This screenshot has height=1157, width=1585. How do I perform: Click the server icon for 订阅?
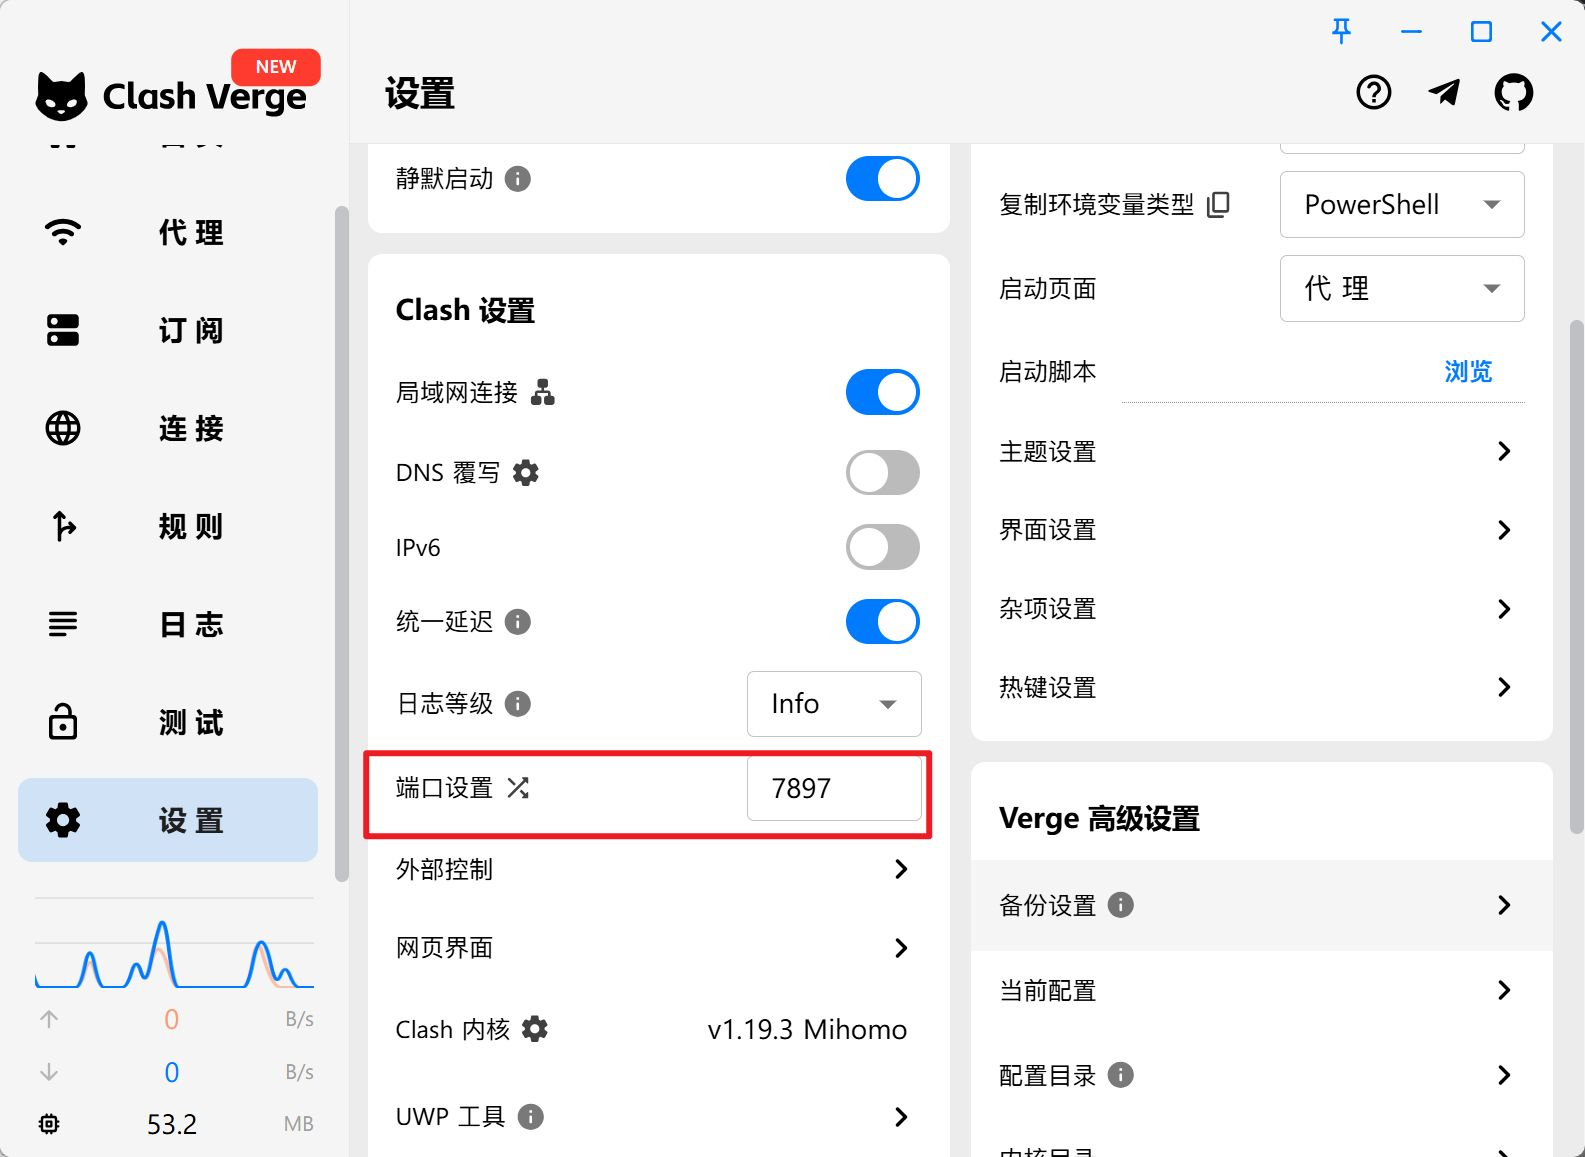[x=63, y=330]
